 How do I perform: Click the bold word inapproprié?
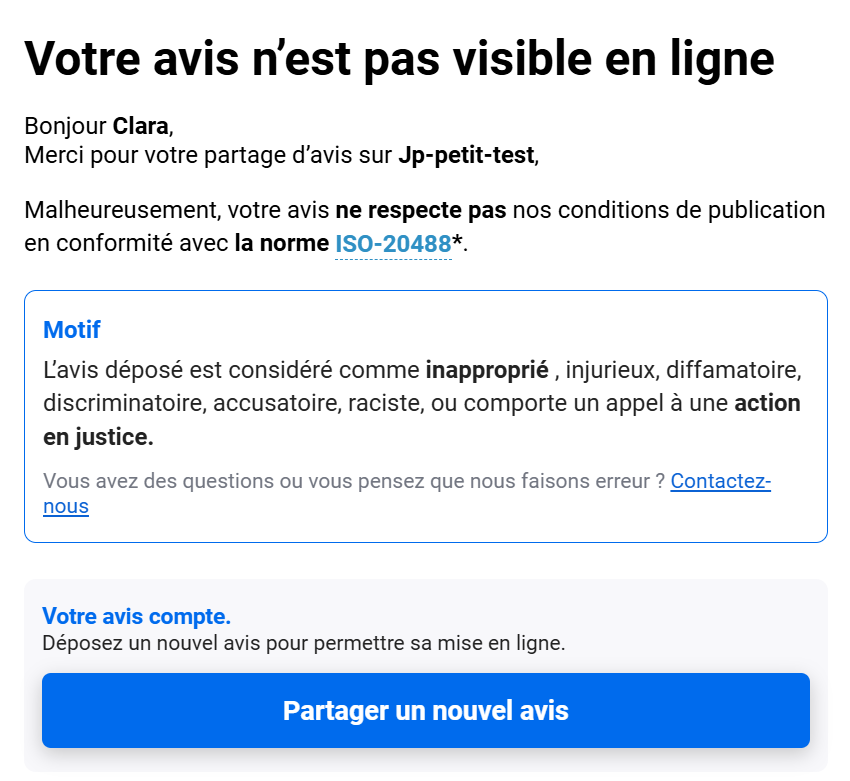[x=487, y=370]
